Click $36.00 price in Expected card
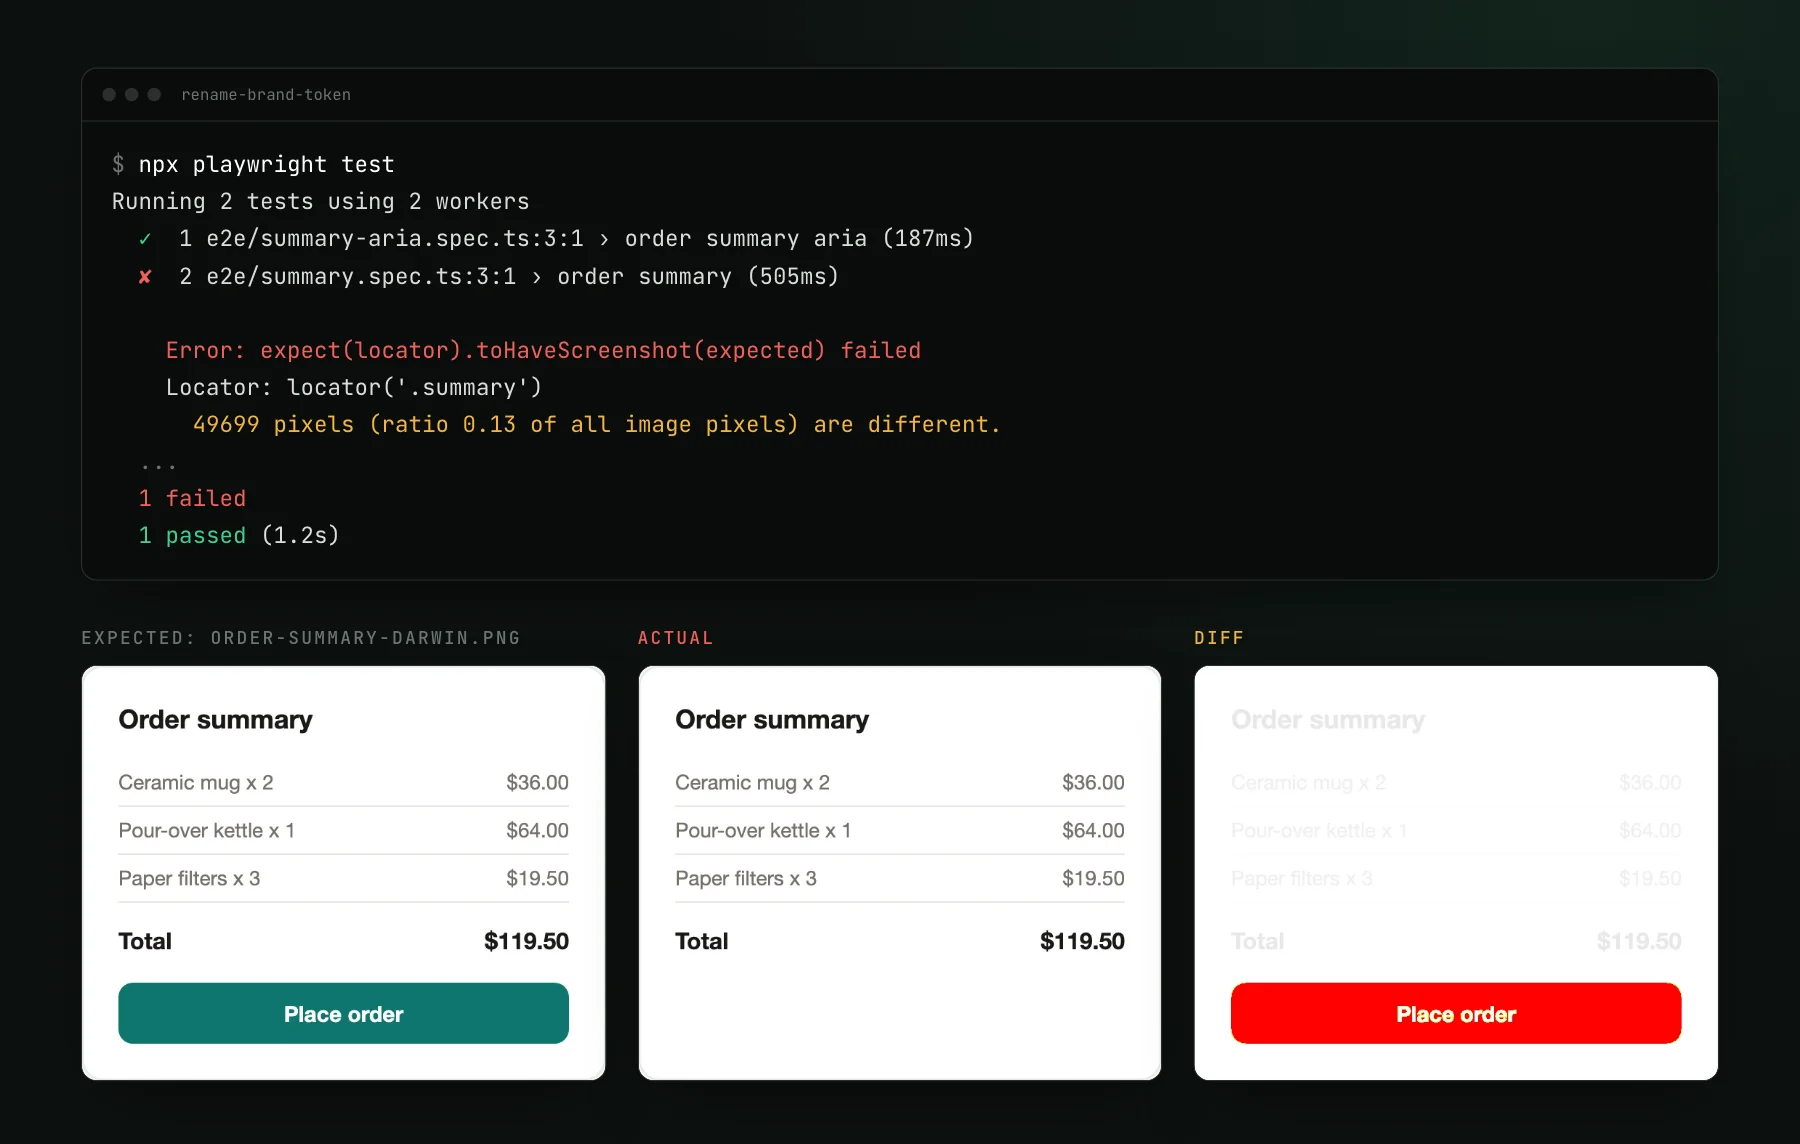1800x1144 pixels. pos(537,783)
